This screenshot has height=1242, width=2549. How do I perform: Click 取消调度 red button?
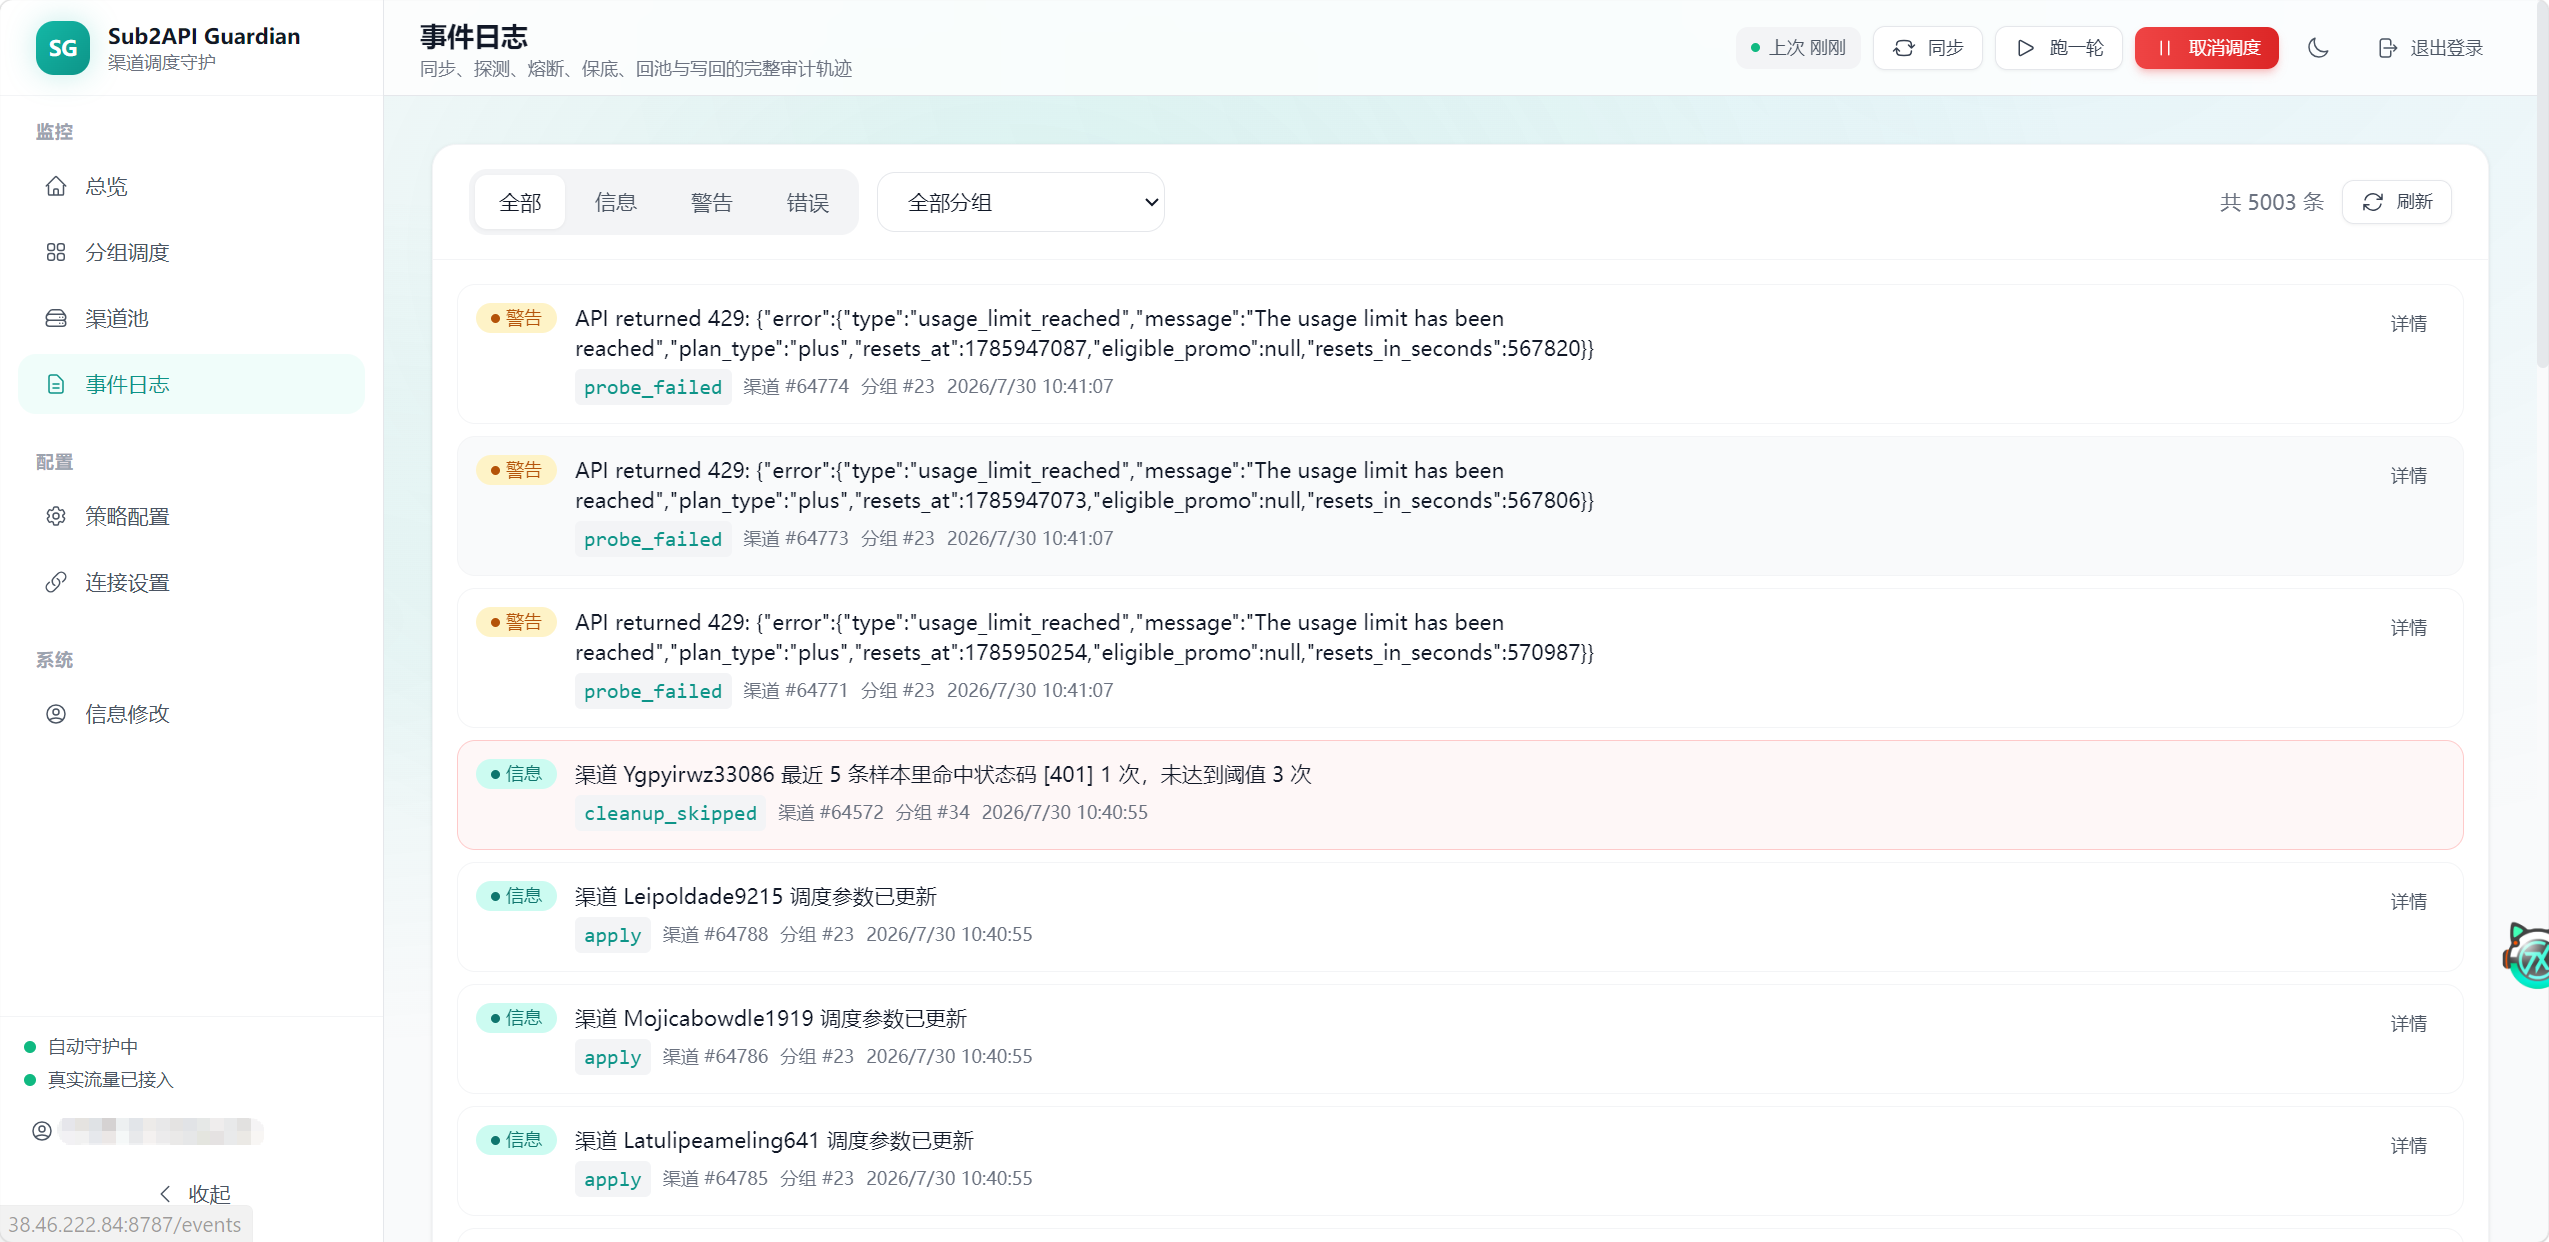click(2207, 48)
